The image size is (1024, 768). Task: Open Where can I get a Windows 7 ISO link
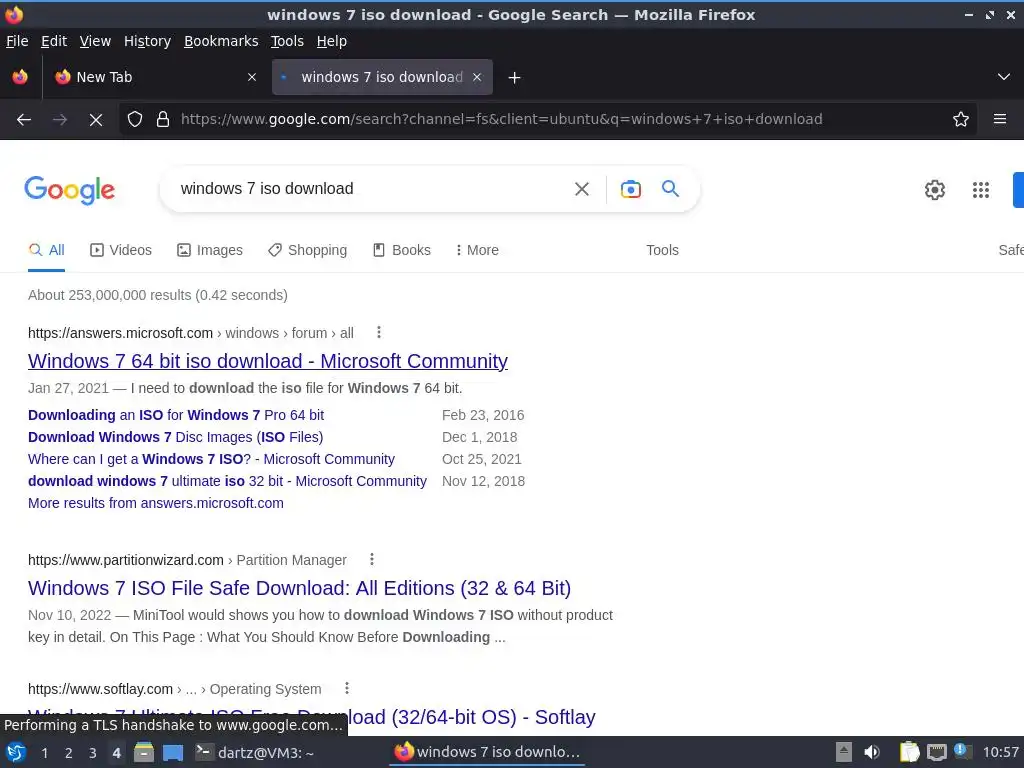212,459
